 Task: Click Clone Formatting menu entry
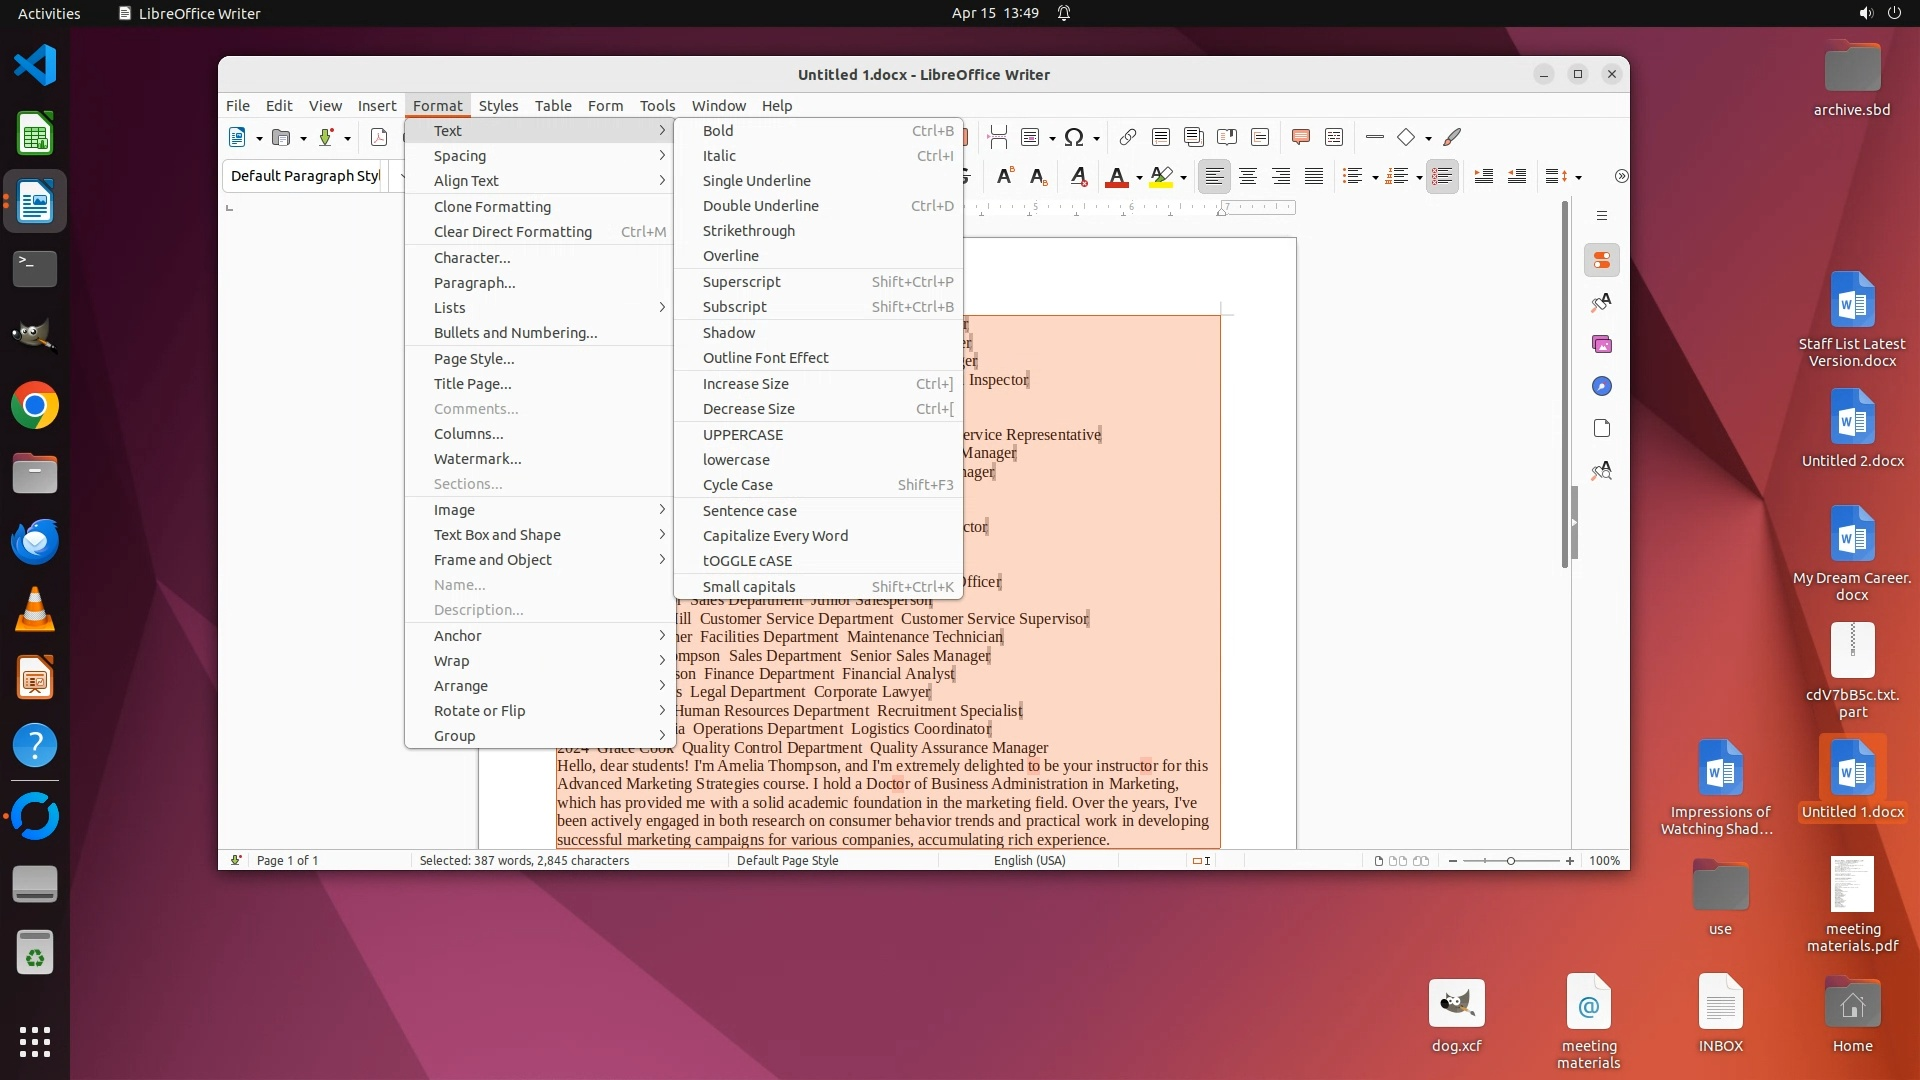(x=492, y=207)
